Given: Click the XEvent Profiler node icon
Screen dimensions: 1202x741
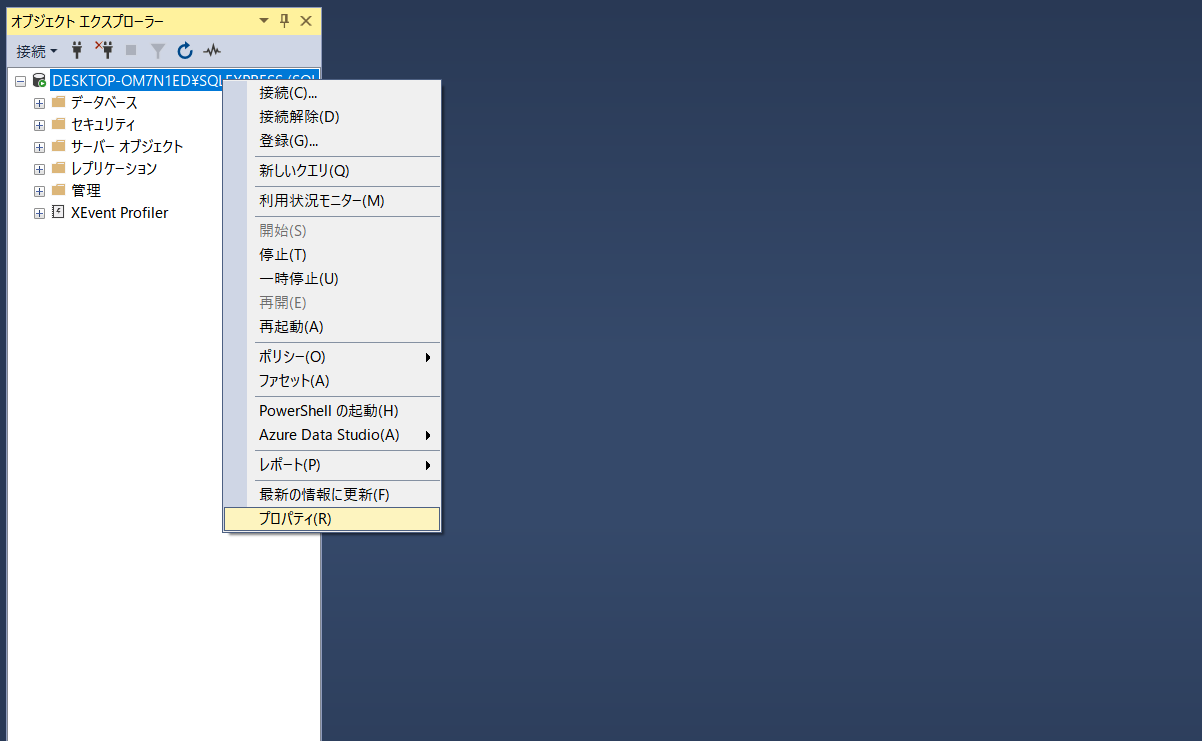Looking at the screenshot, I should pos(58,212).
